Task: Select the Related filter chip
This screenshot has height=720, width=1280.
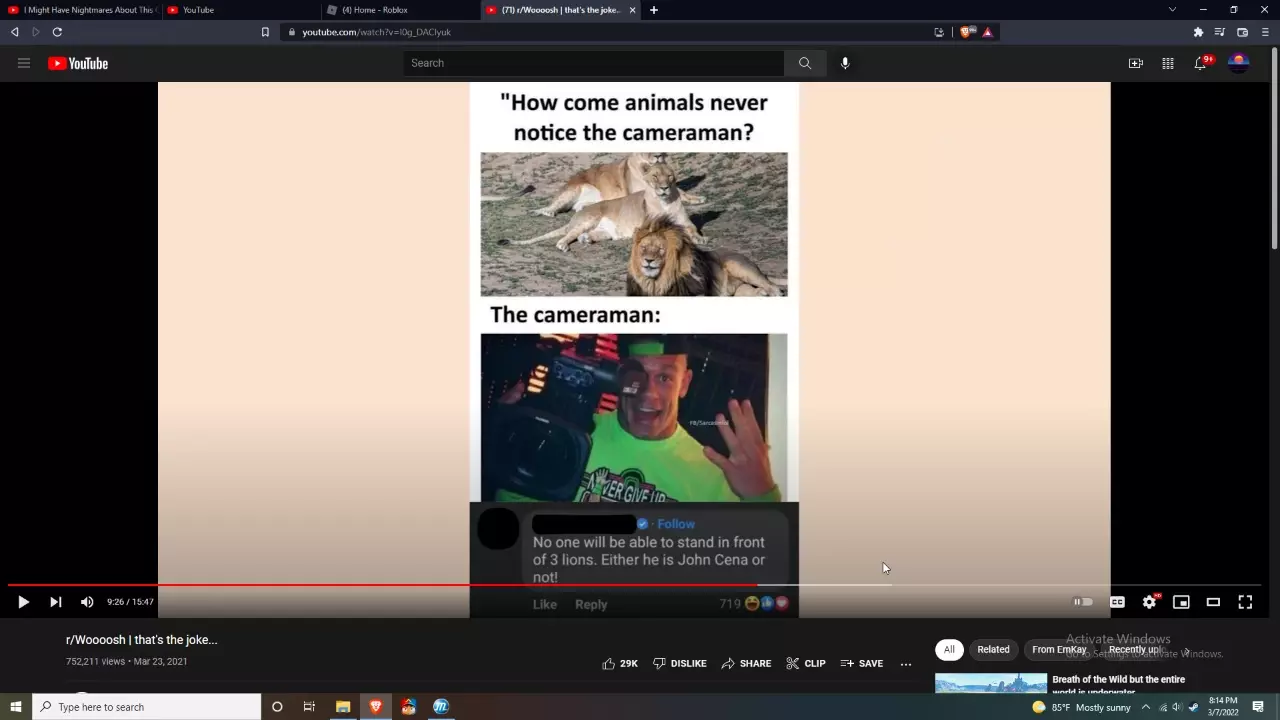Action: [993, 649]
